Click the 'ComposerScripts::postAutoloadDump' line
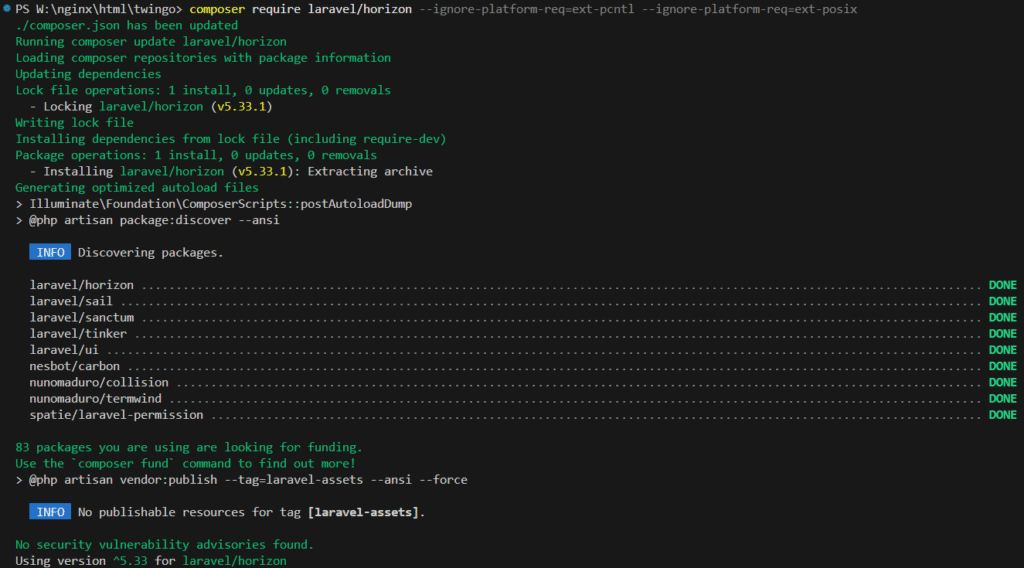 click(214, 204)
